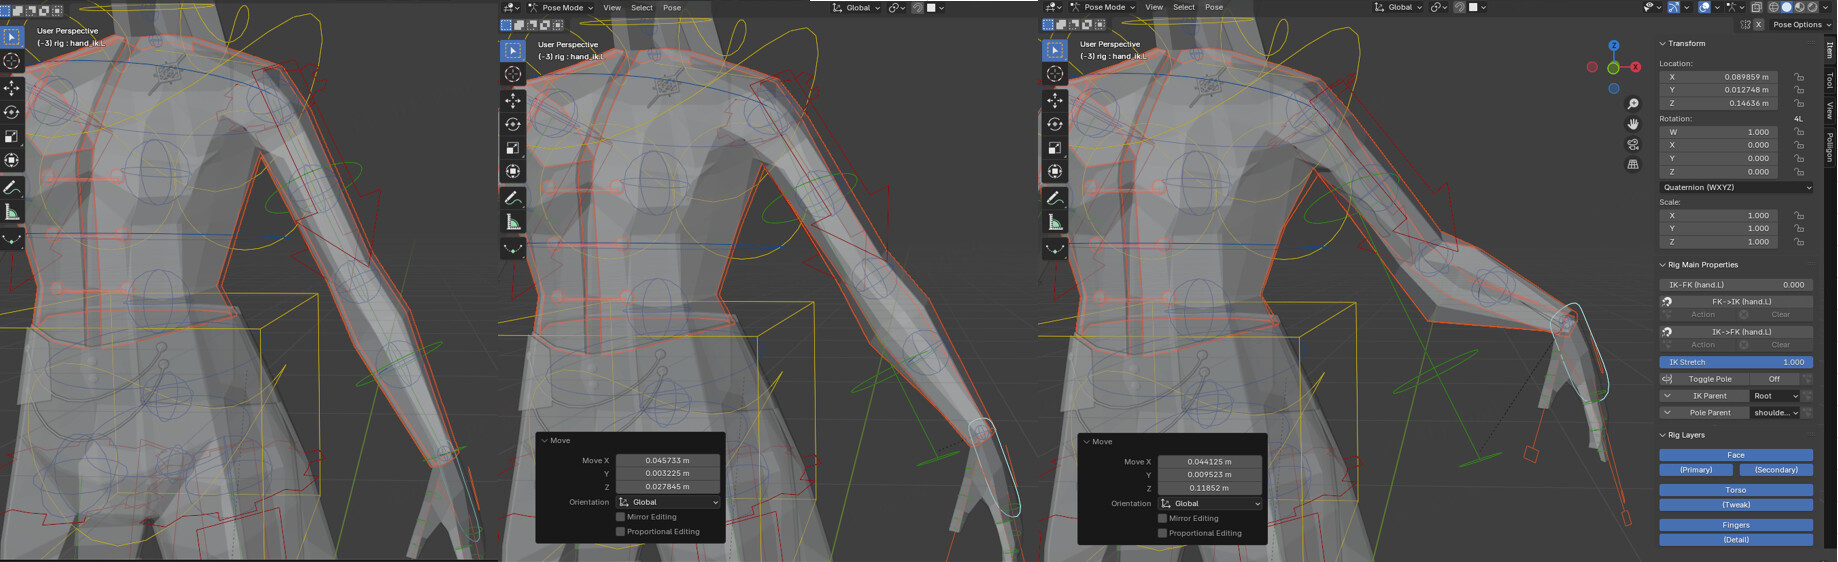The width and height of the screenshot is (1838, 562).
Task: Select the Rotate tool in middle viewport toolbar
Action: coord(513,124)
